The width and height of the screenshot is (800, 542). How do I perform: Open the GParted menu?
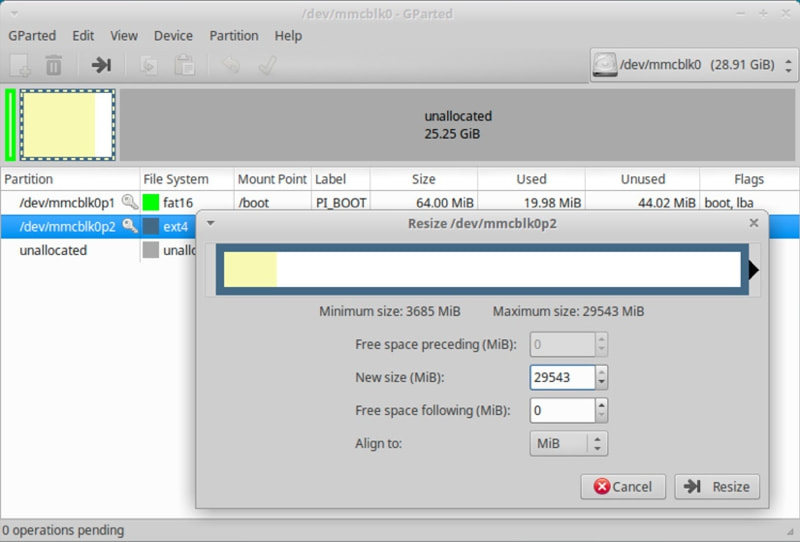[x=32, y=36]
